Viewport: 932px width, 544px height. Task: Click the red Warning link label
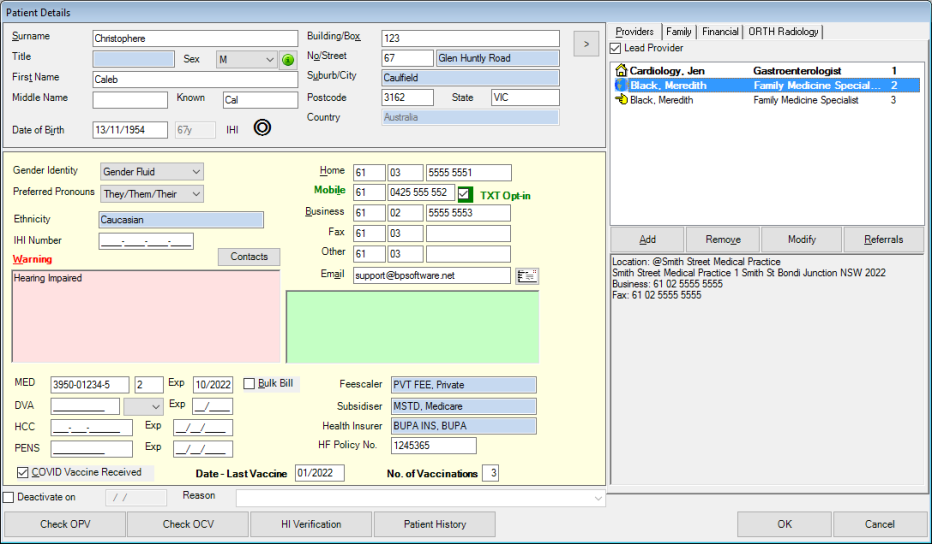click(x=32, y=259)
